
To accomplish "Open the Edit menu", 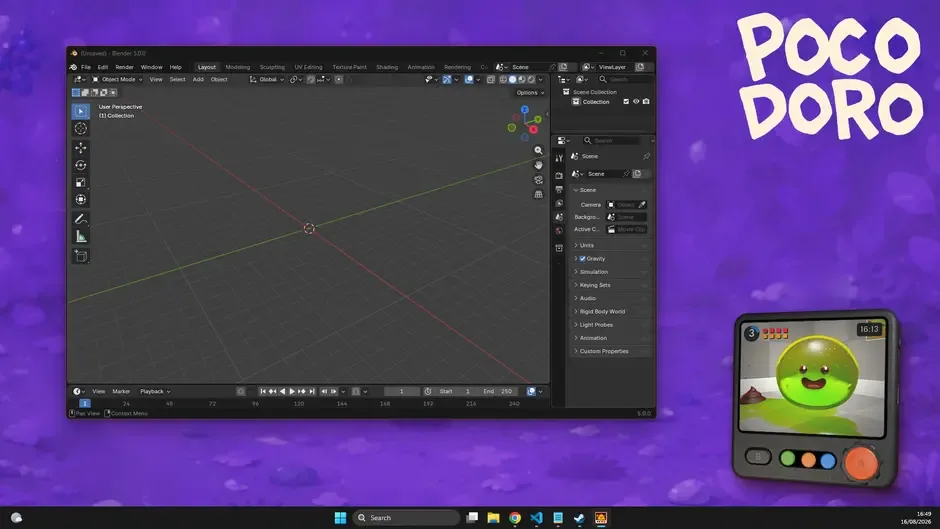I will [x=103, y=67].
